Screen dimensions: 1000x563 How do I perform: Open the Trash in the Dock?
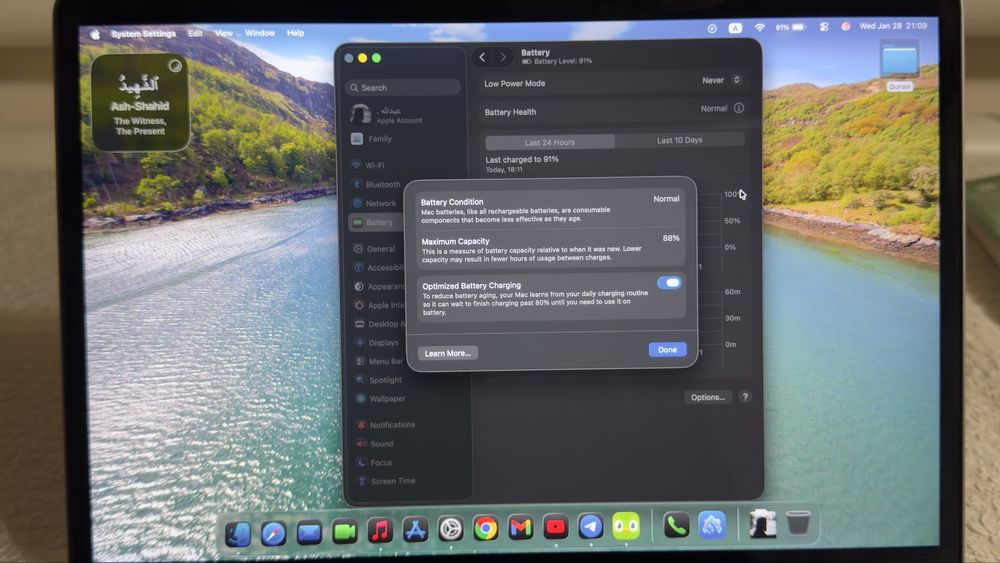click(x=798, y=523)
